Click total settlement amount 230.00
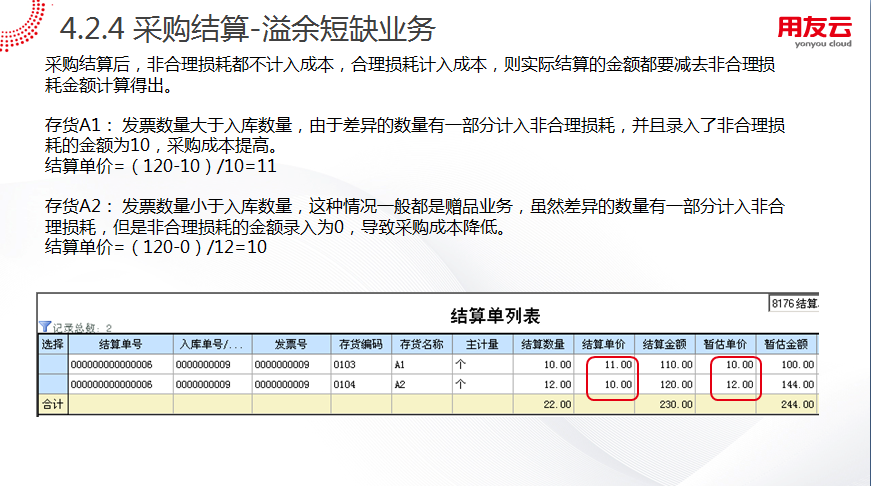The image size is (871, 486). pyautogui.click(x=664, y=404)
